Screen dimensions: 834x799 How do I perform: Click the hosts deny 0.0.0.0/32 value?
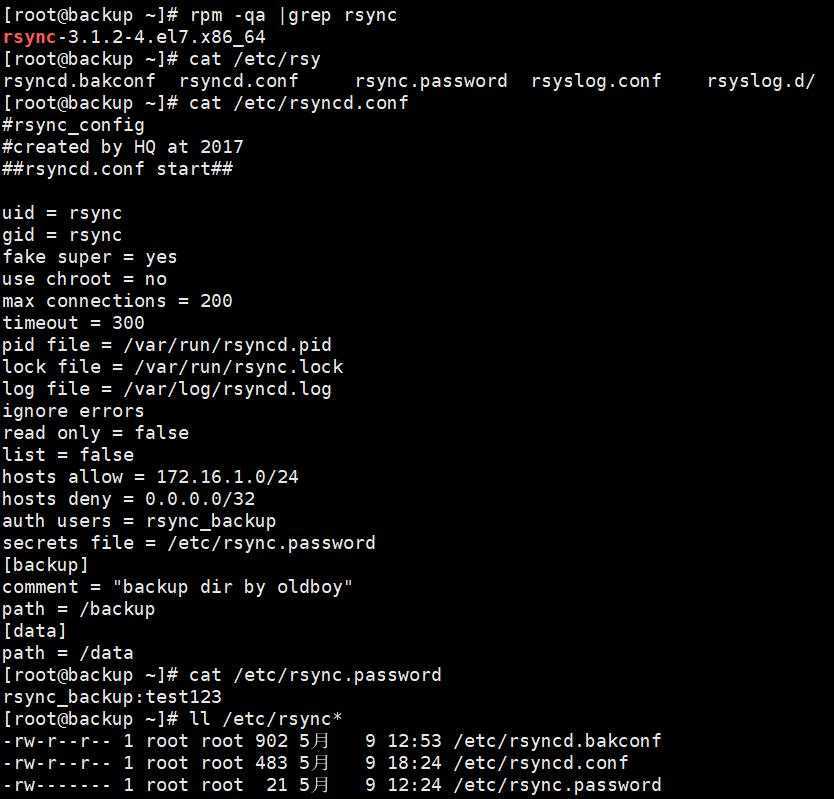200,499
